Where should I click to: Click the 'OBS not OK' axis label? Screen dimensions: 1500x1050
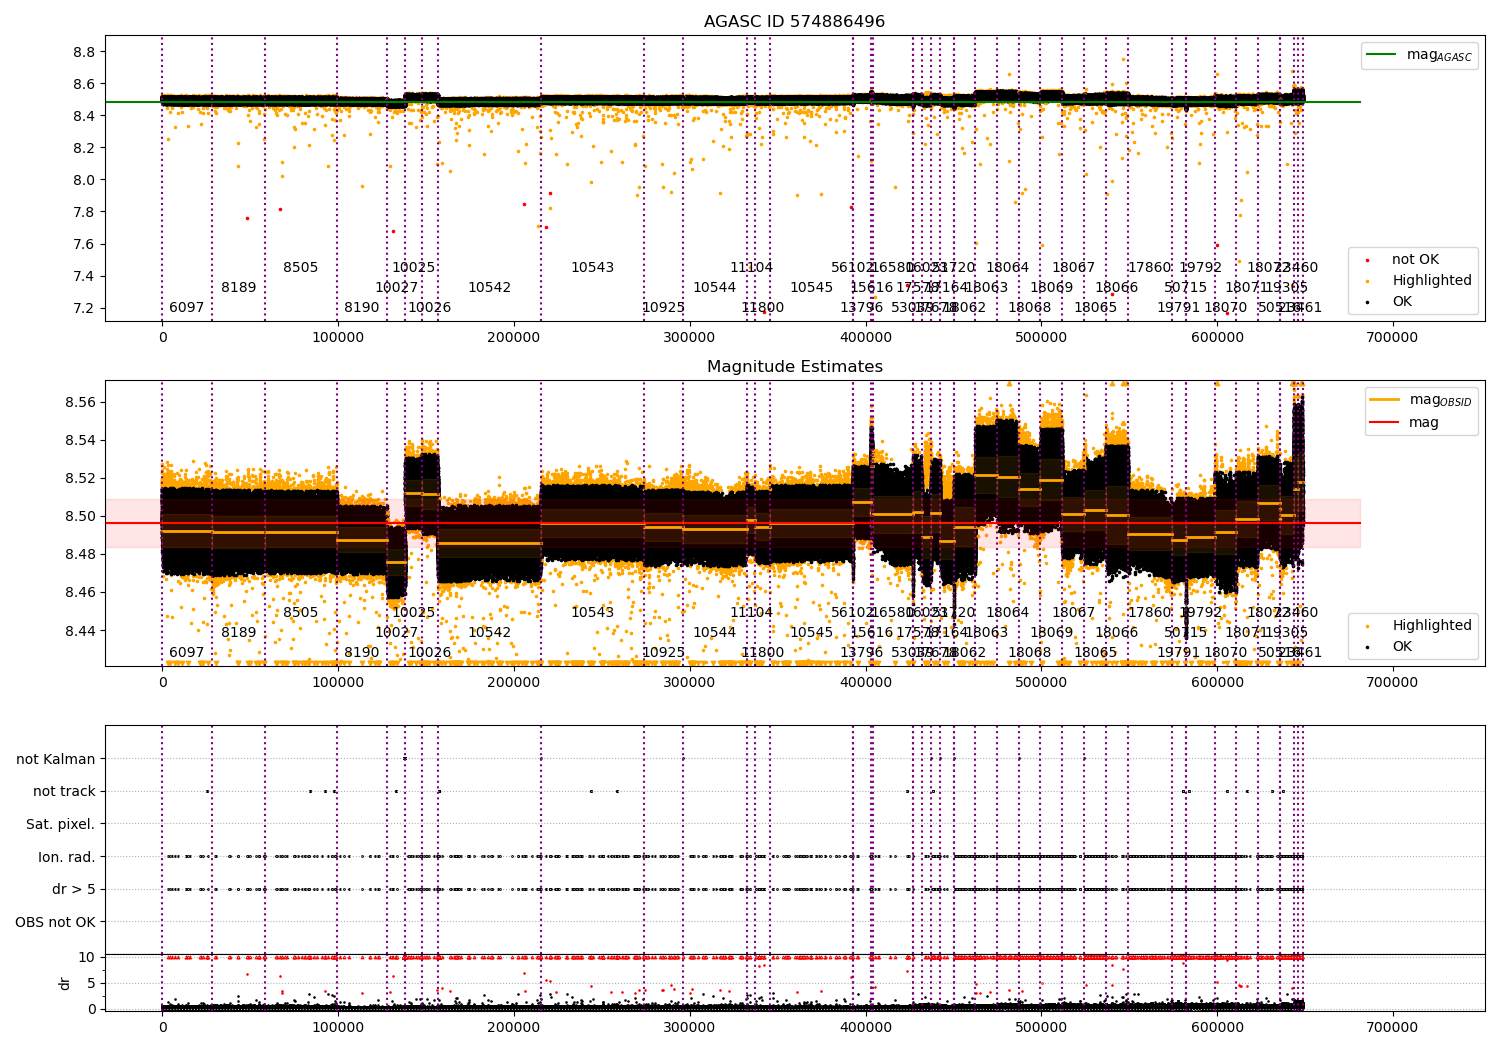point(55,922)
